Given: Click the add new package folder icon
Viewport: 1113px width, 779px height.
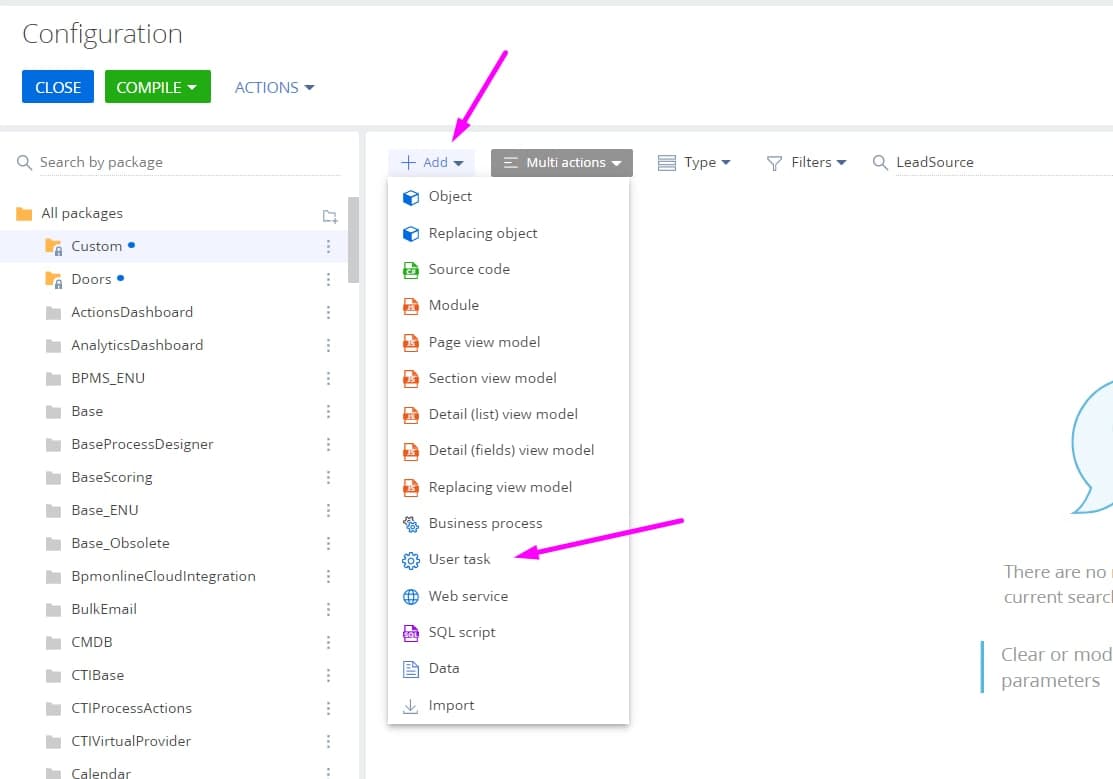Looking at the screenshot, I should (329, 216).
